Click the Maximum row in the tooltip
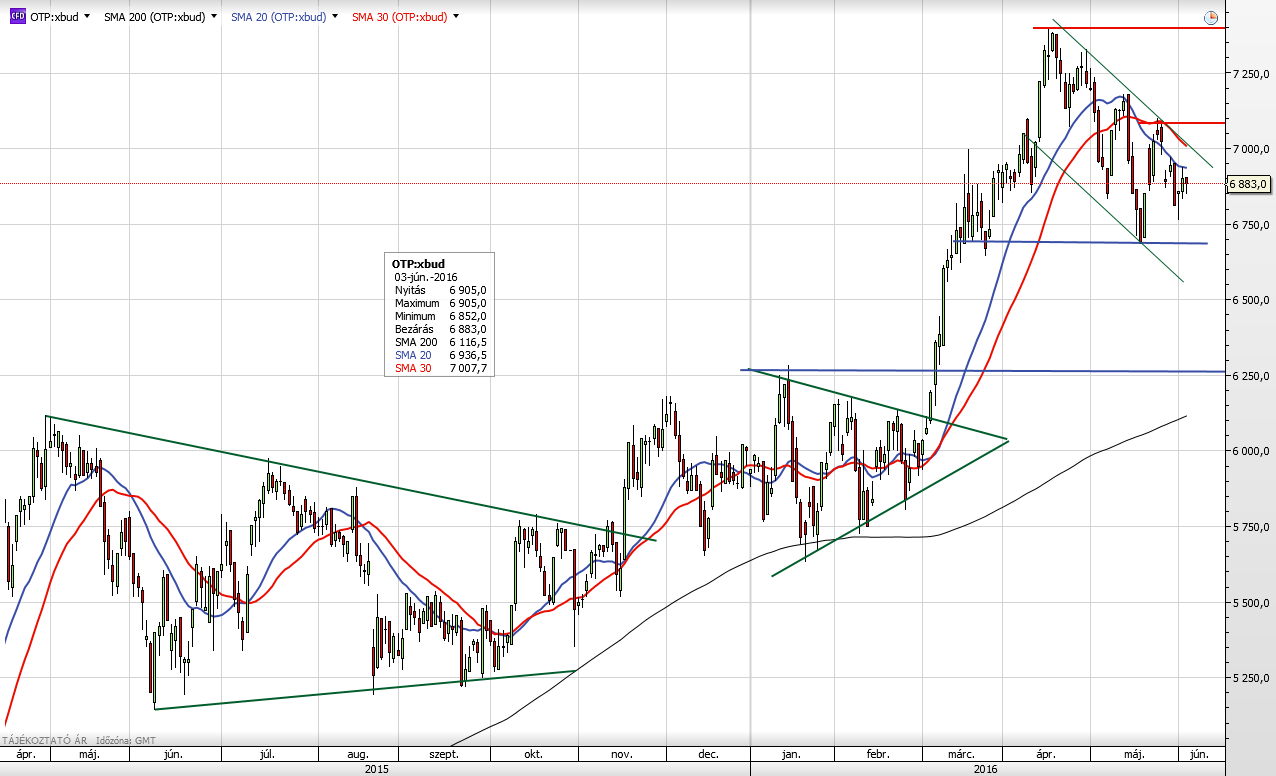Image resolution: width=1276 pixels, height=776 pixels. 440,303
